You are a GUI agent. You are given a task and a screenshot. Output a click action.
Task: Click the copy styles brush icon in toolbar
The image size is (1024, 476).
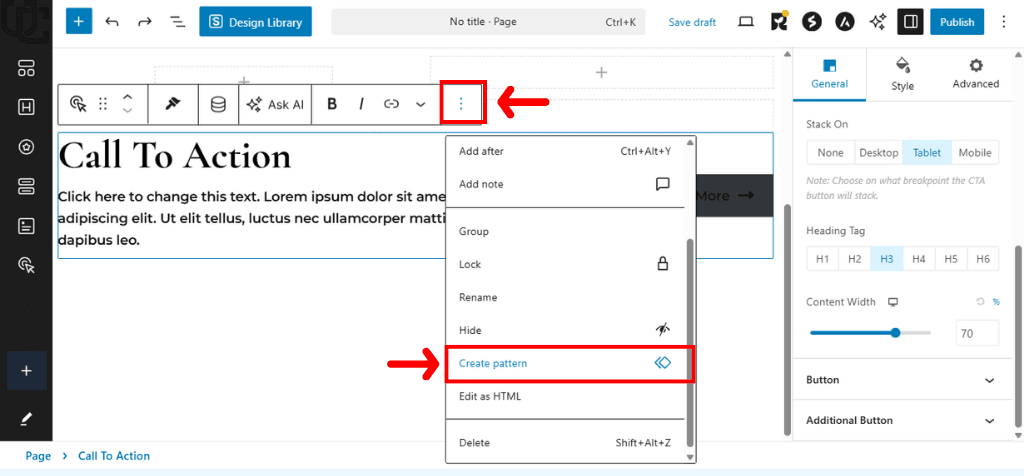[173, 104]
